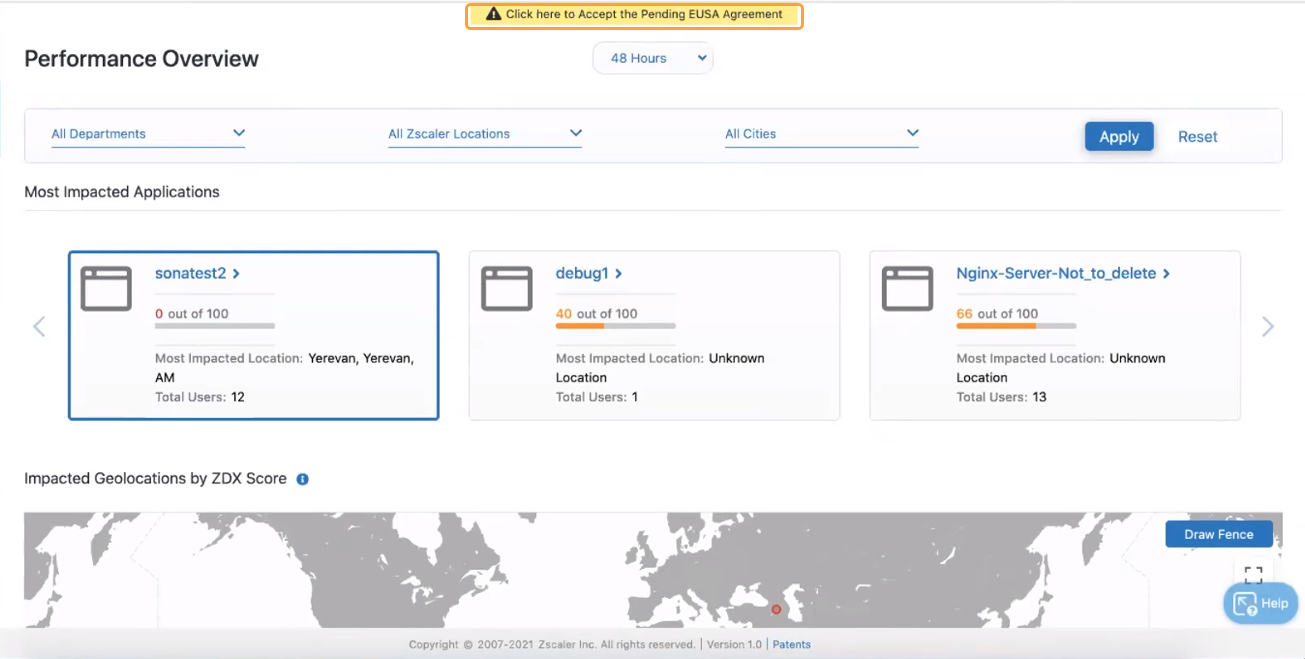Image resolution: width=1305 pixels, height=659 pixels.
Task: Click the Draw Fence button
Action: (x=1218, y=534)
